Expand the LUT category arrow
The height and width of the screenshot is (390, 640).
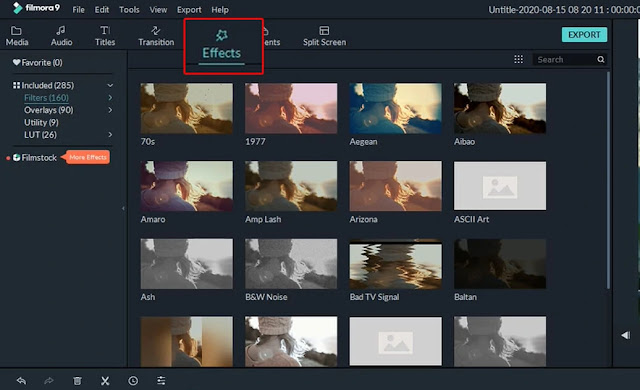pyautogui.click(x=110, y=134)
